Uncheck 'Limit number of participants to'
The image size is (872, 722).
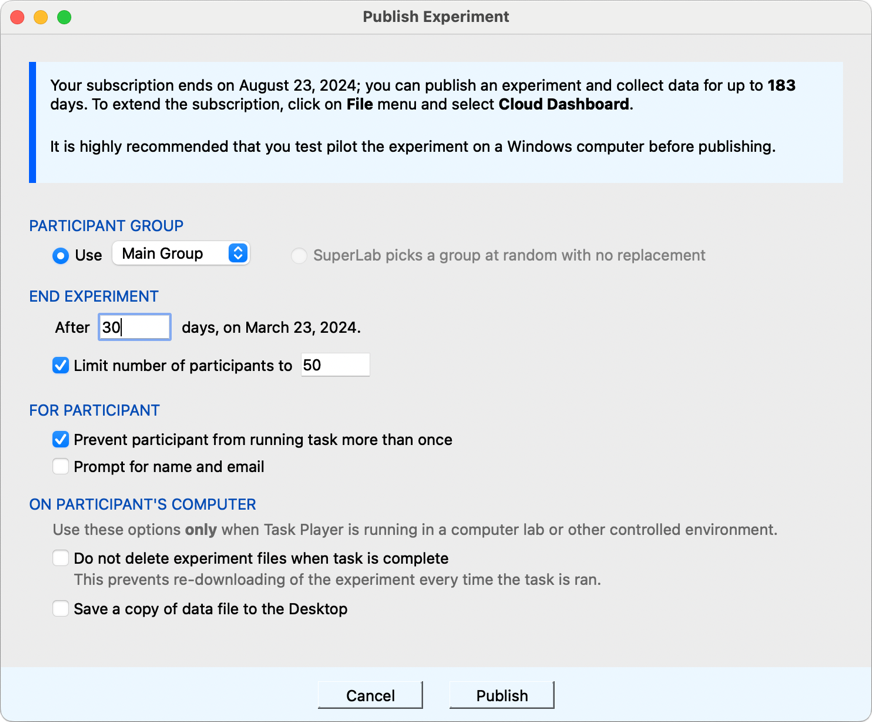click(61, 366)
